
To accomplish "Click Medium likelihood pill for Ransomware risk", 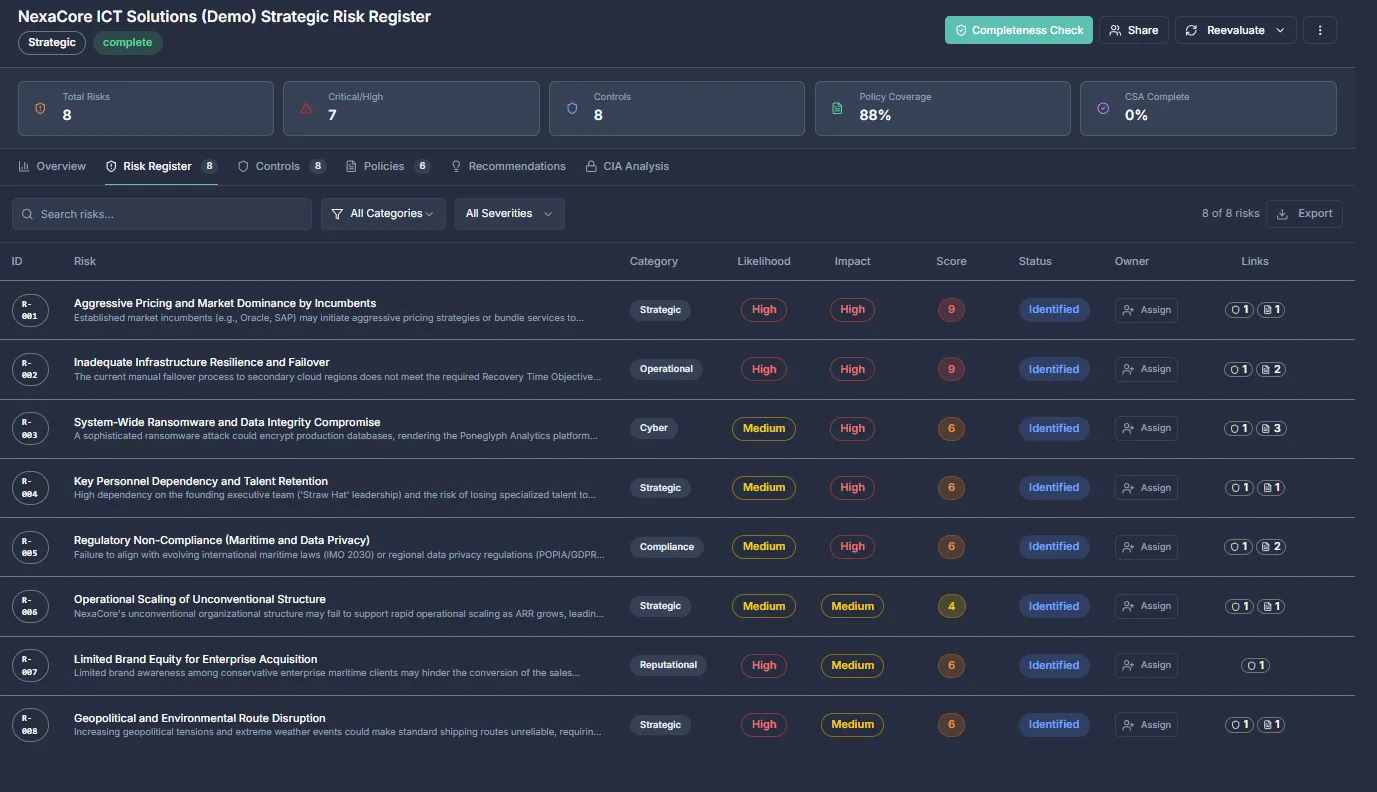I will [764, 428].
